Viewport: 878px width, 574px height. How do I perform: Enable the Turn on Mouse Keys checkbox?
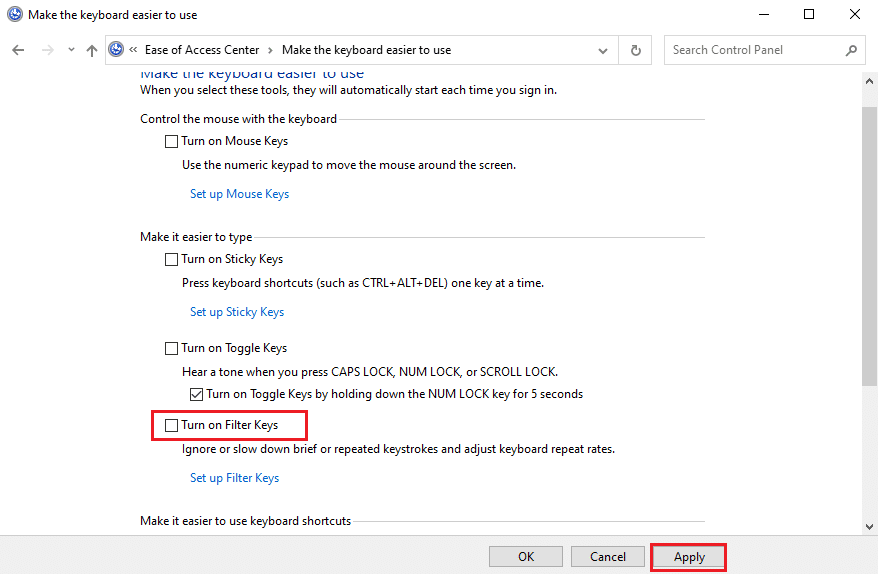pyautogui.click(x=172, y=142)
